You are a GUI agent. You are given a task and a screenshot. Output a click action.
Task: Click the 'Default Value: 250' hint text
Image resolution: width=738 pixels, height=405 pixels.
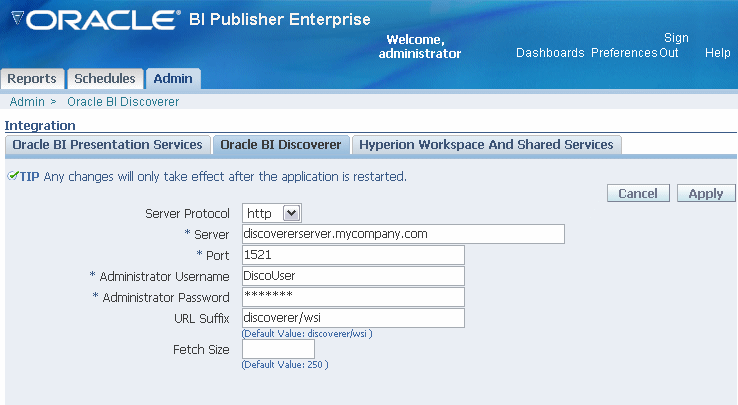coord(285,365)
